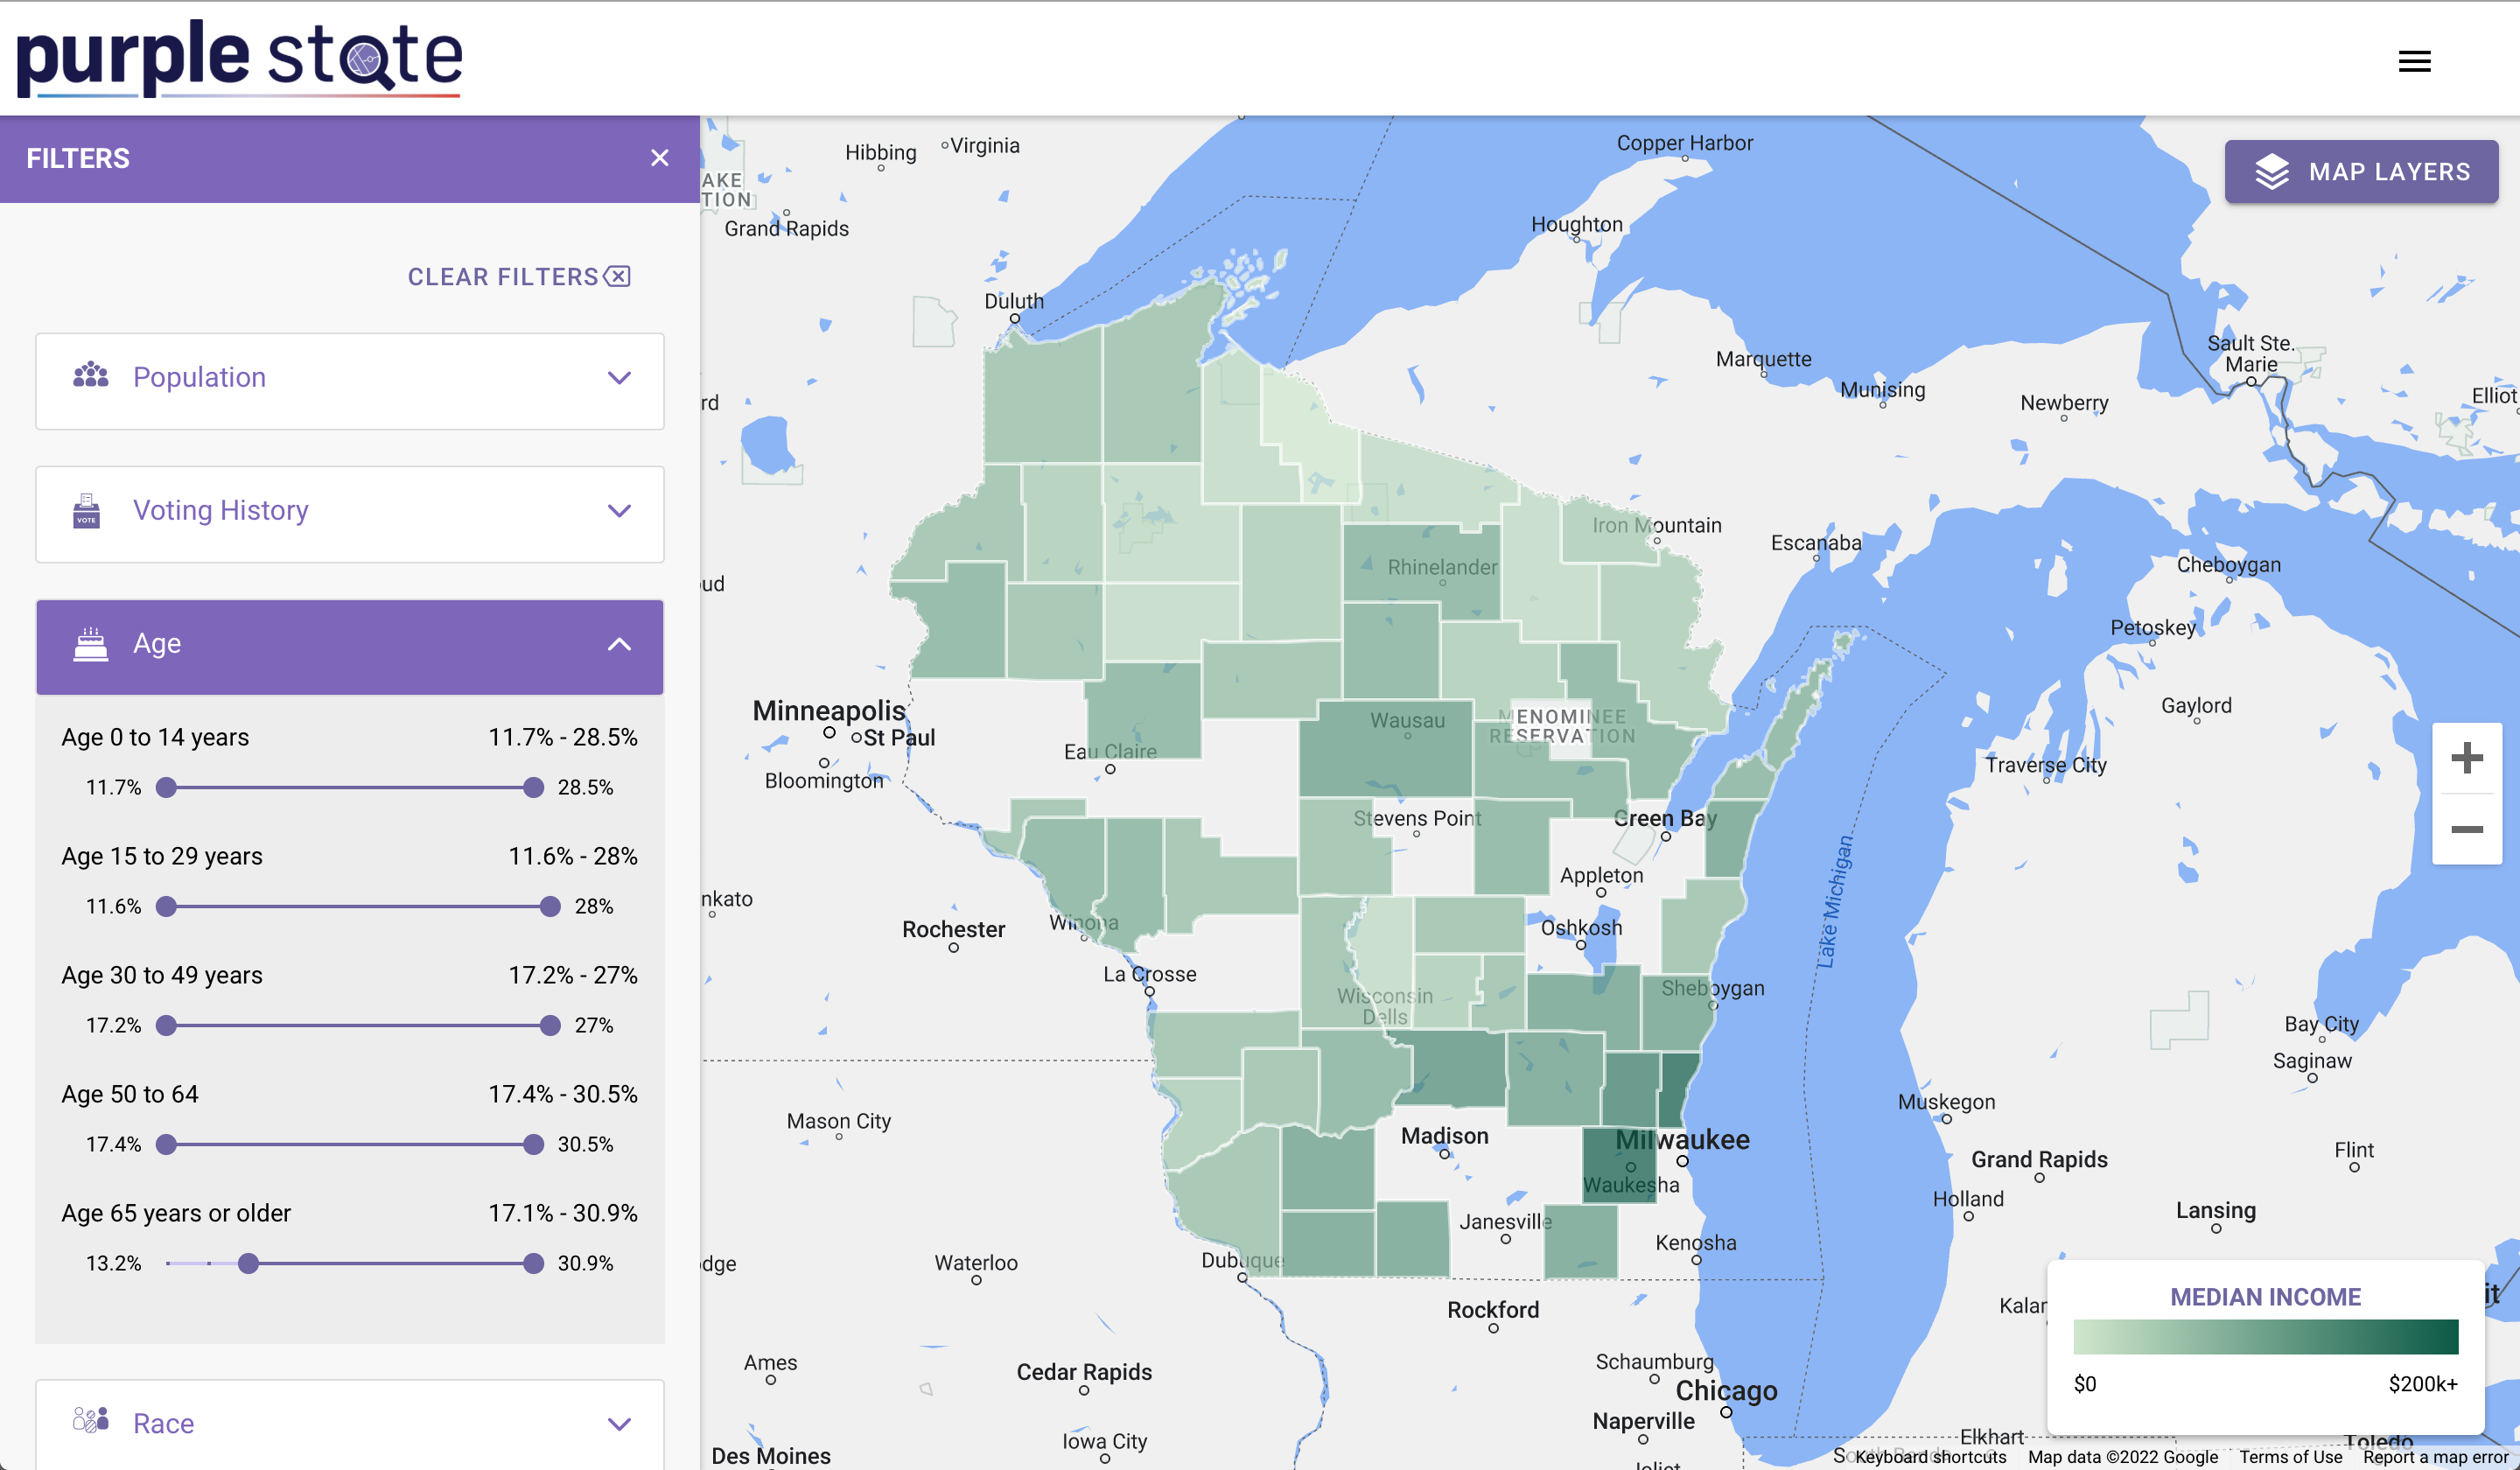
Task: Click the Race people icon
Action: (x=90, y=1421)
